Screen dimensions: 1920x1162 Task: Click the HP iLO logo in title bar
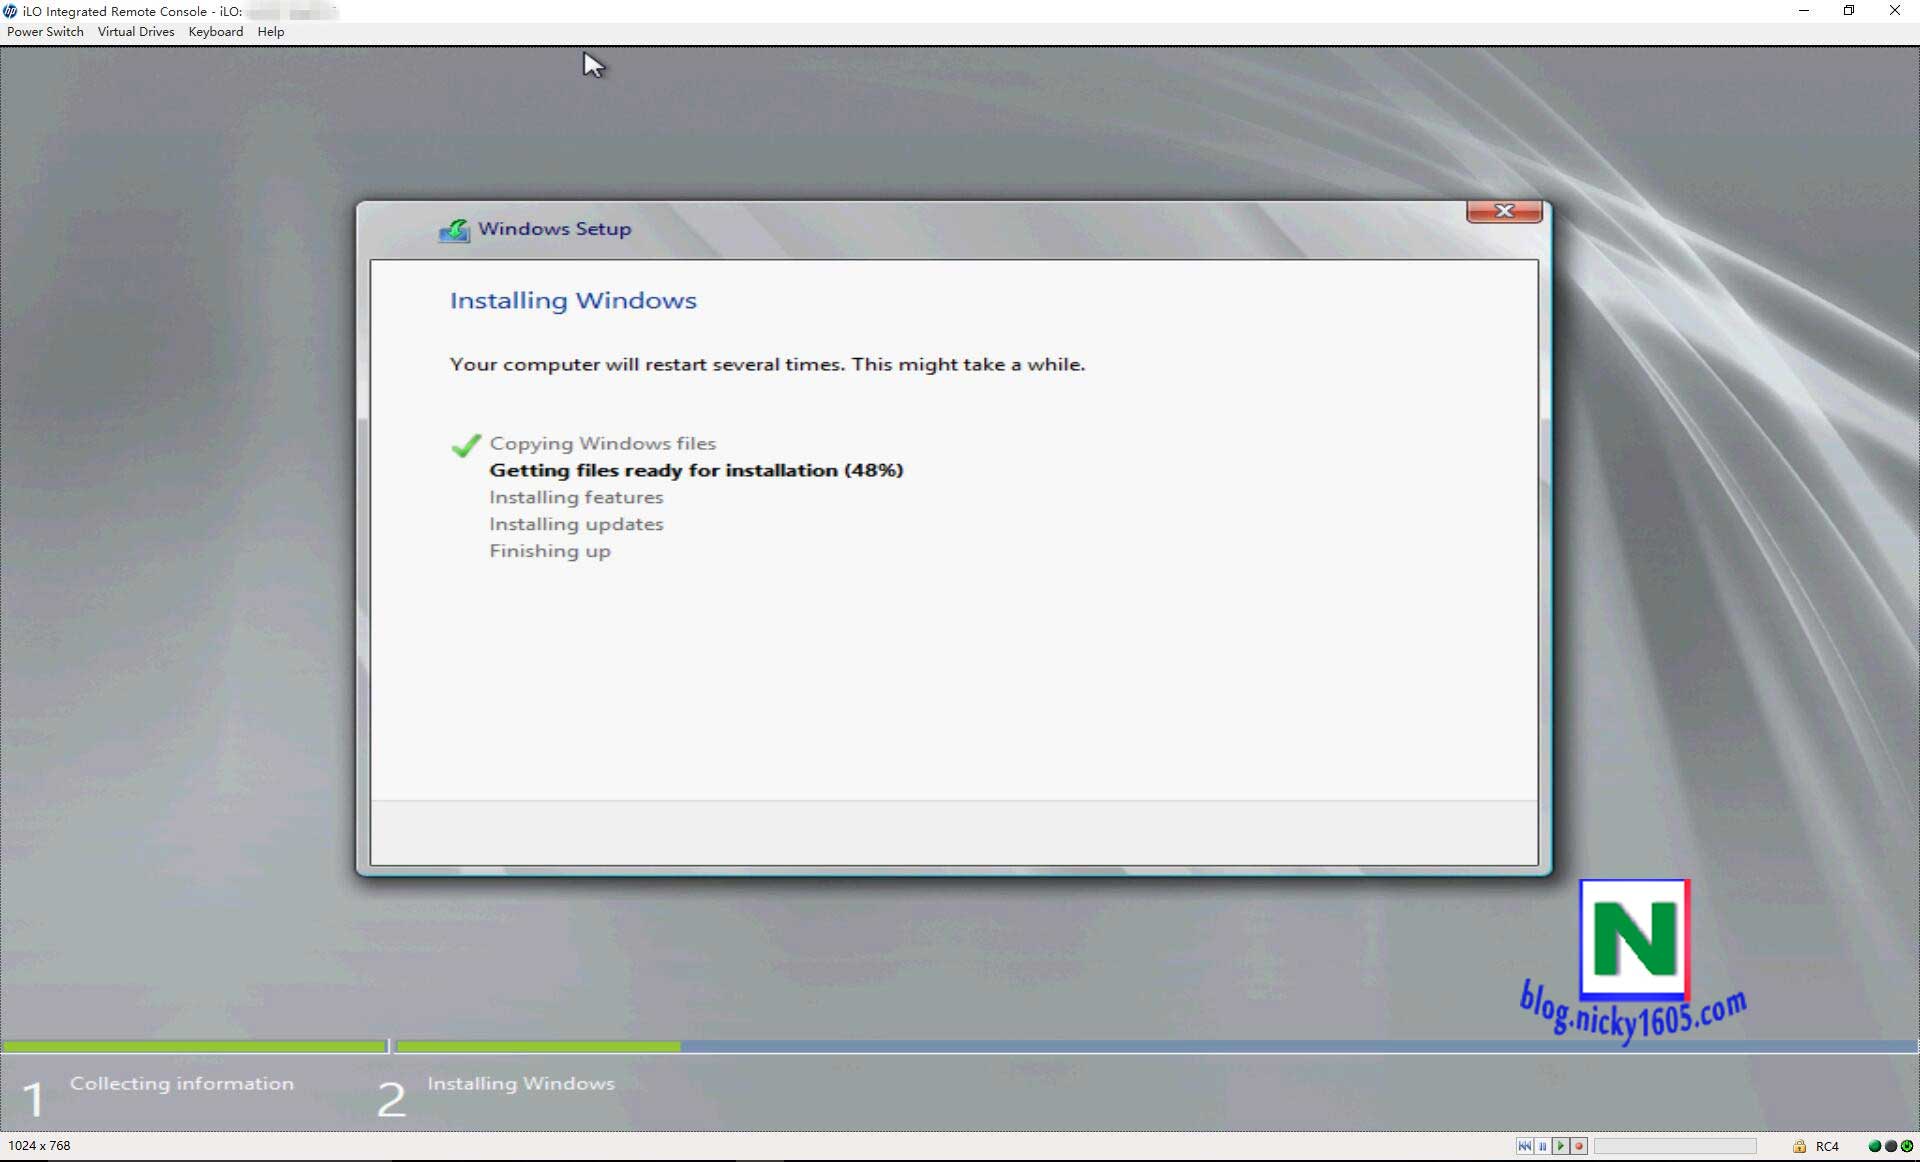click(x=10, y=11)
